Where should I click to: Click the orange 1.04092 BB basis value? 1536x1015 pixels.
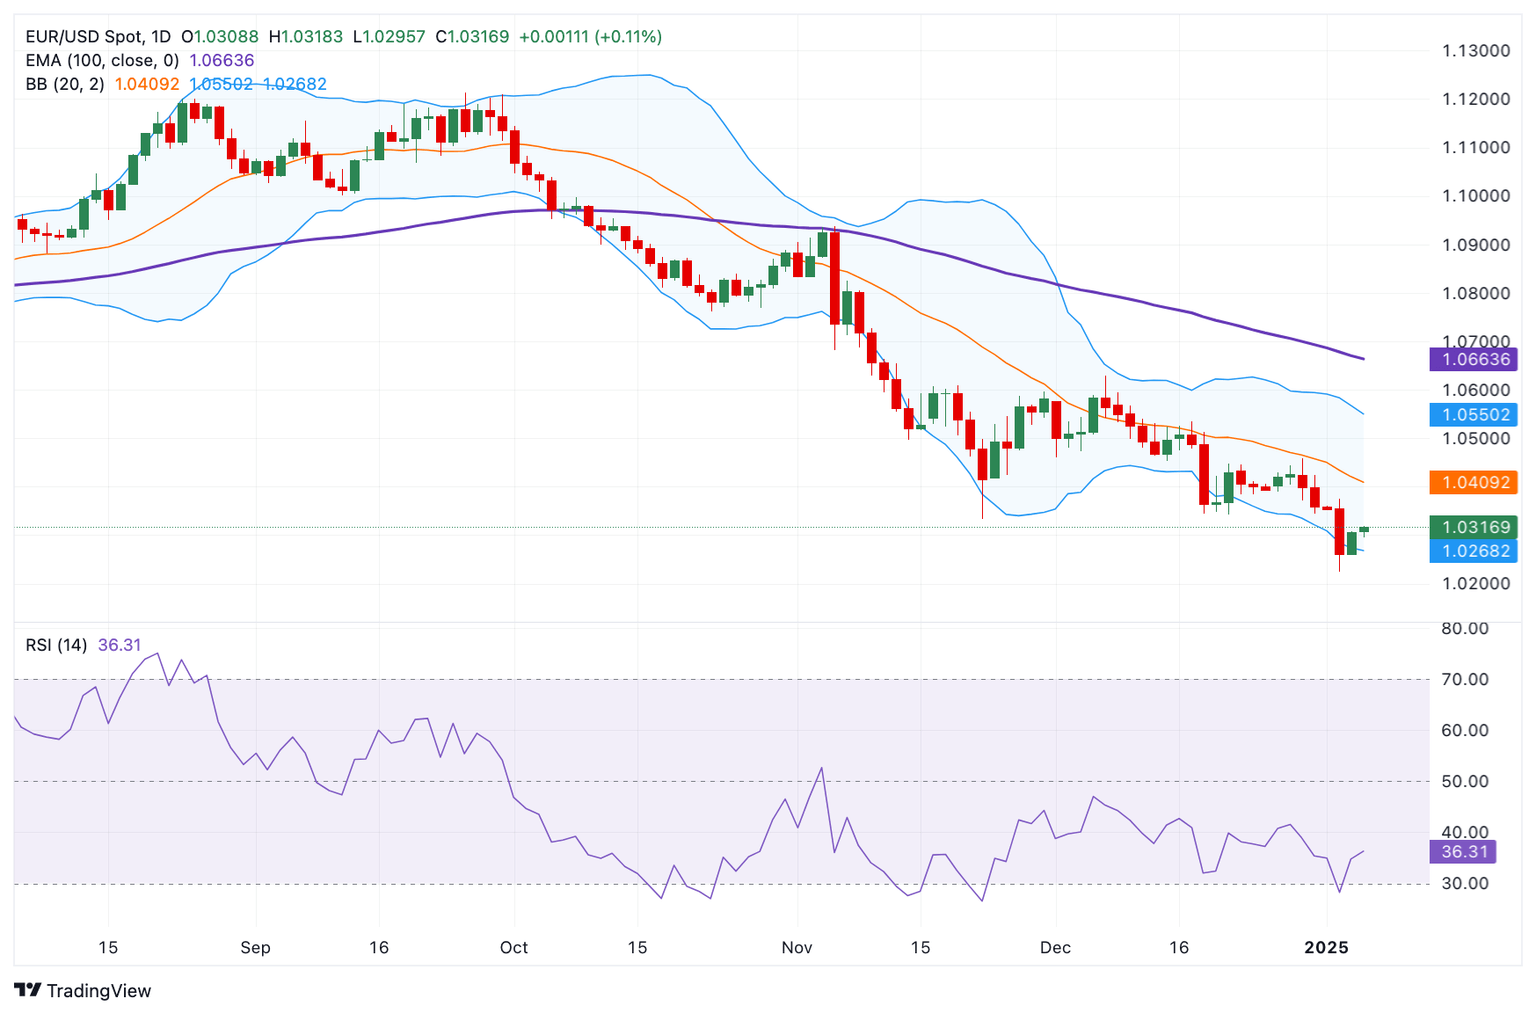[x=147, y=85]
